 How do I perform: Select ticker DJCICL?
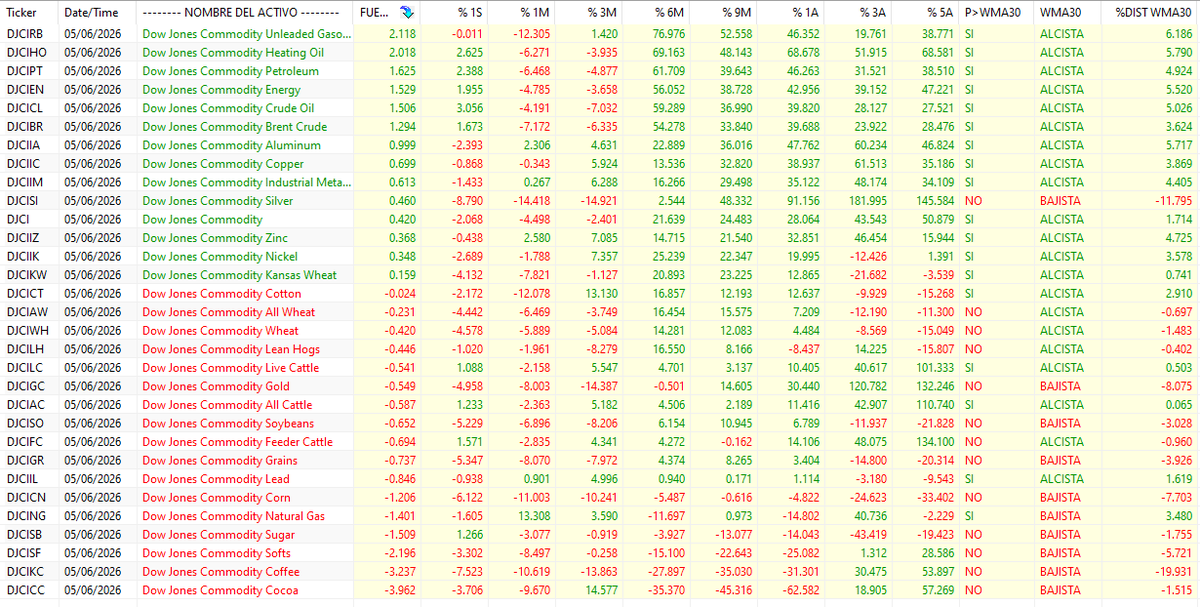click(x=23, y=108)
